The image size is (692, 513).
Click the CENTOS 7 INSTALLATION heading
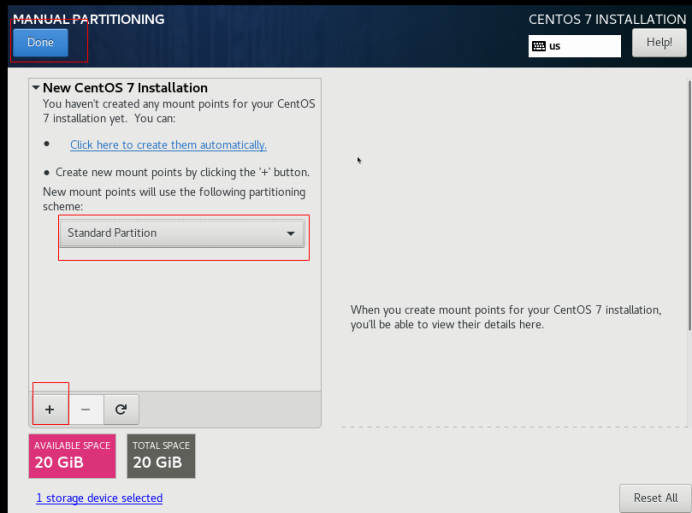607,19
